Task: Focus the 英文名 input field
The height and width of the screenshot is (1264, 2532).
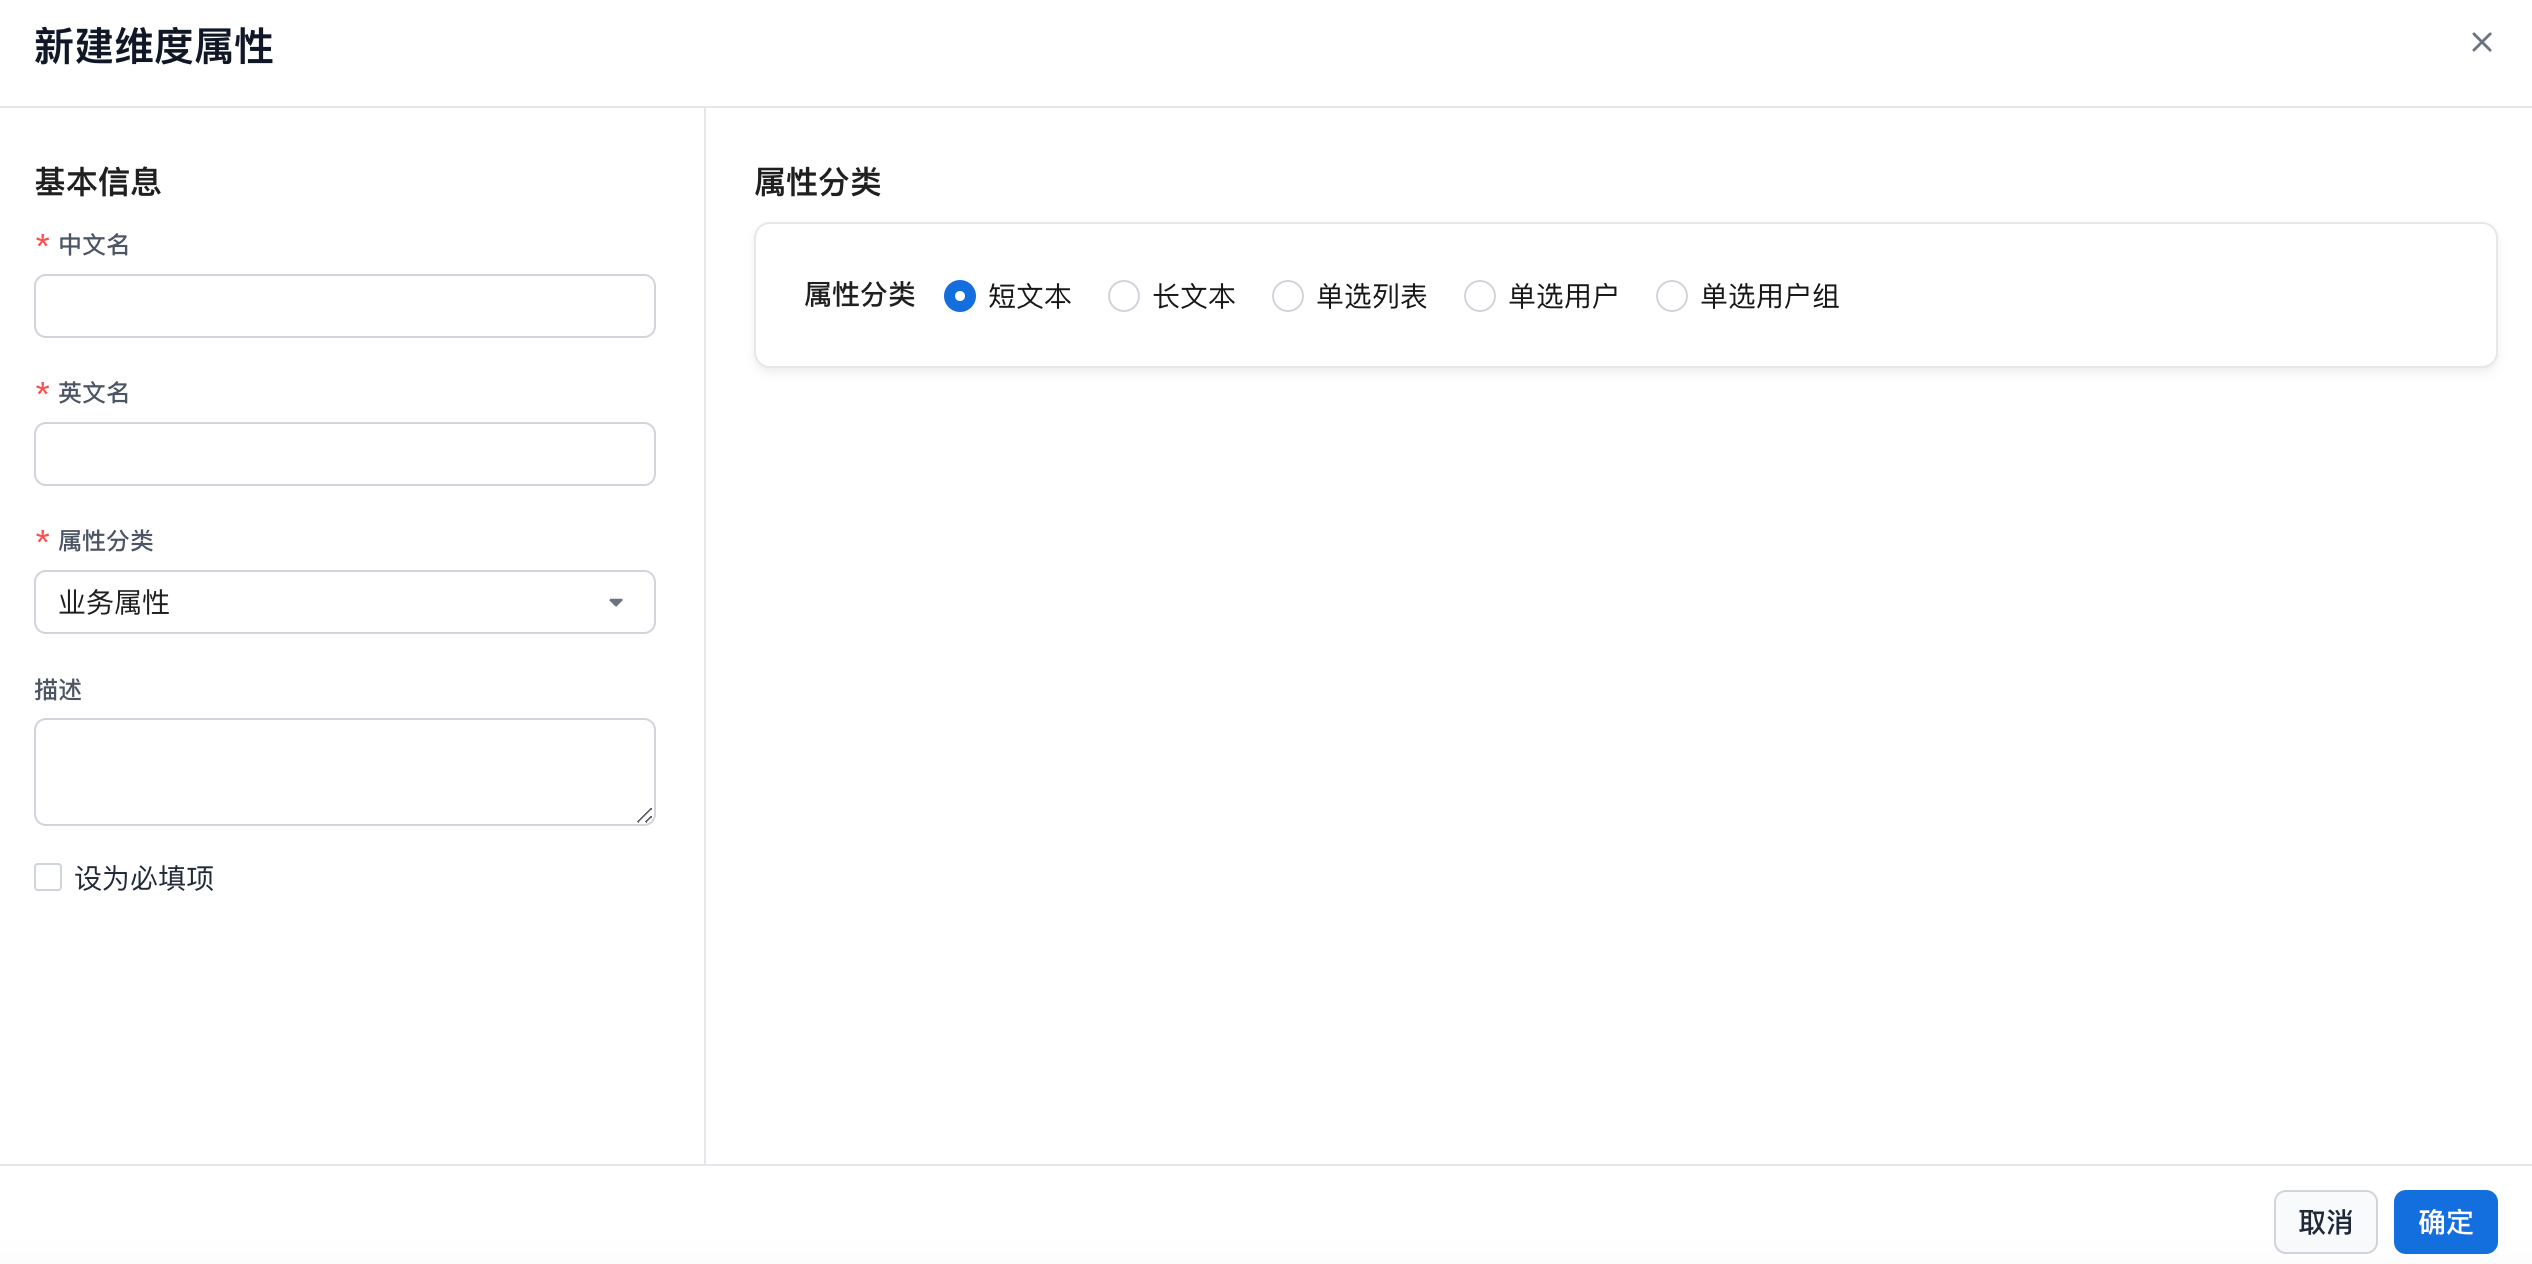Action: [x=344, y=454]
